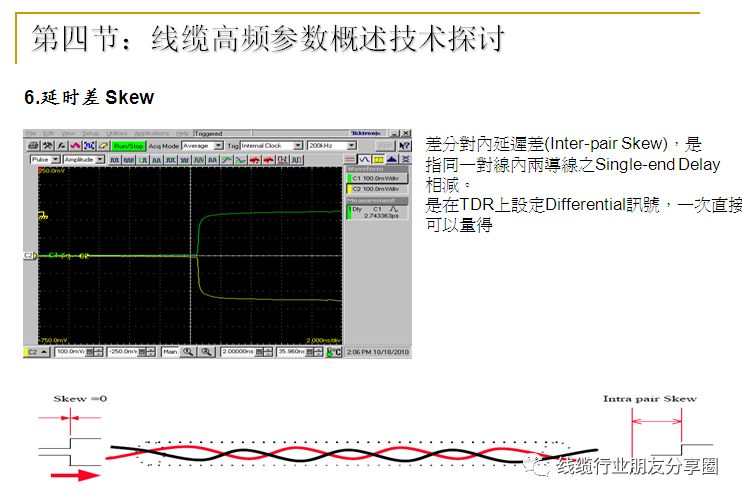Viewport: 742px width, 498px height.
Task: Open the setup tools wrench icon
Action: [46, 146]
